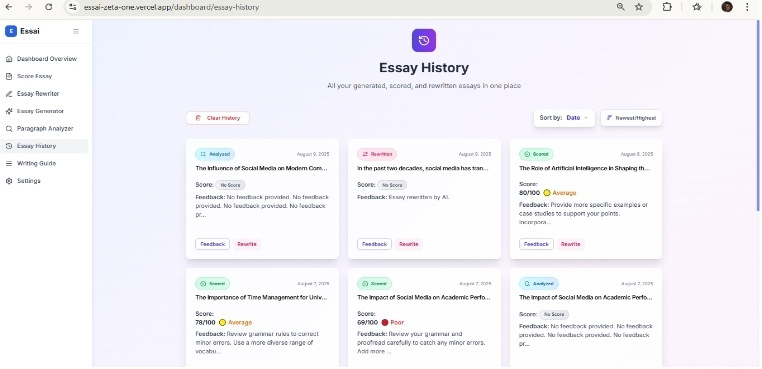The width and height of the screenshot is (762, 369).
Task: Open the Sort by Date dropdown
Action: 564,118
